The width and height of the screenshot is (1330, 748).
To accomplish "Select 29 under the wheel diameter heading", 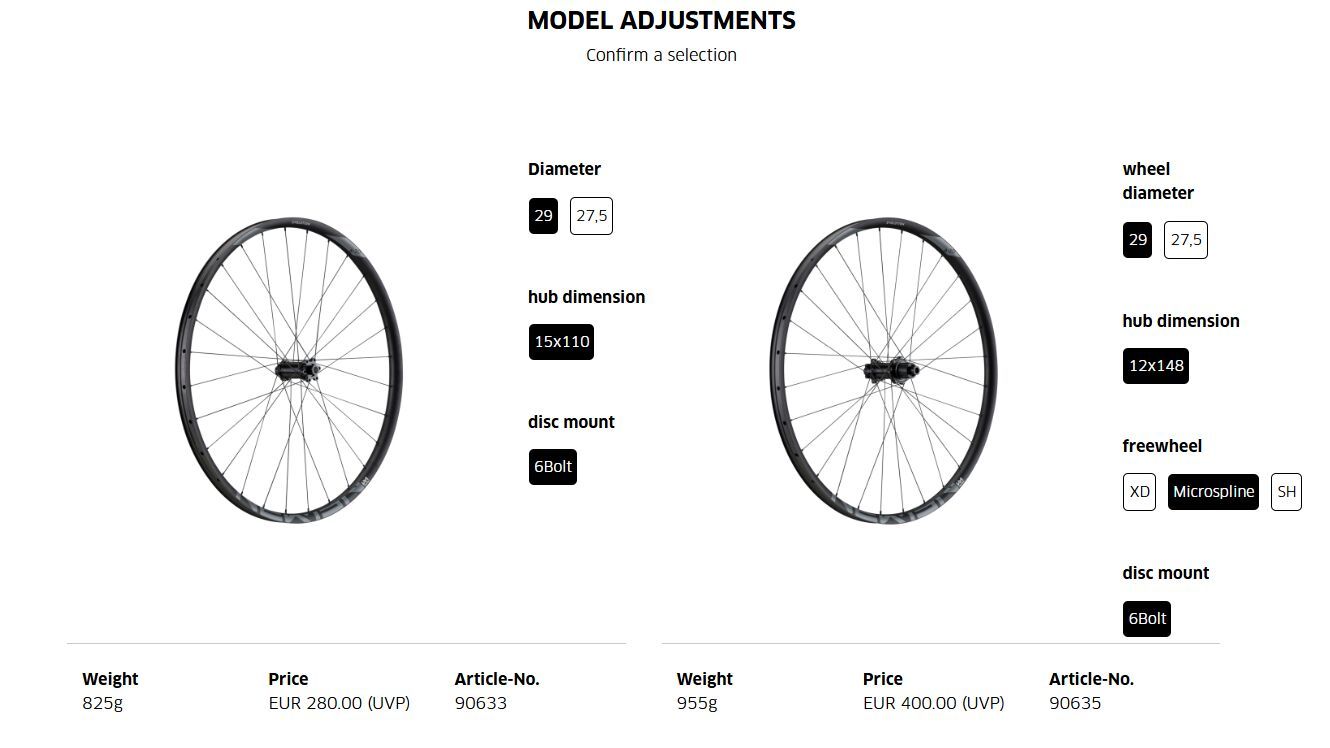I will click(1137, 240).
